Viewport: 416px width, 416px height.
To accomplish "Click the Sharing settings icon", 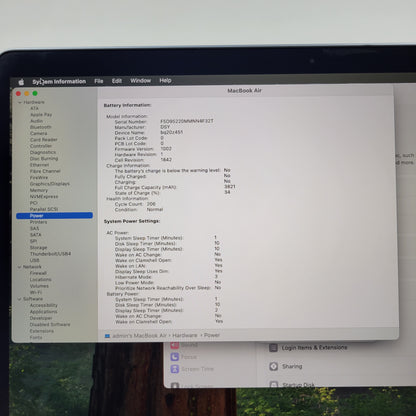I will click(x=274, y=366).
